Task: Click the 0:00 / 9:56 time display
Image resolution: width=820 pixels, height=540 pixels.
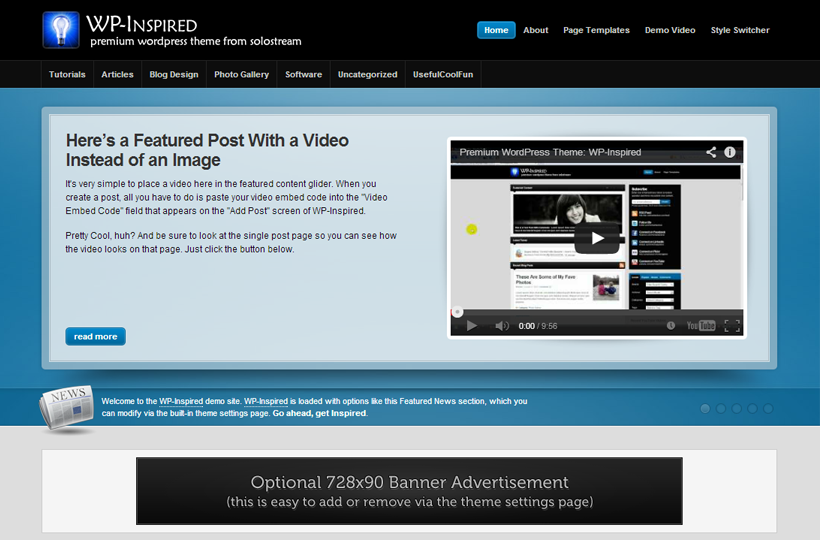Action: tap(538, 326)
